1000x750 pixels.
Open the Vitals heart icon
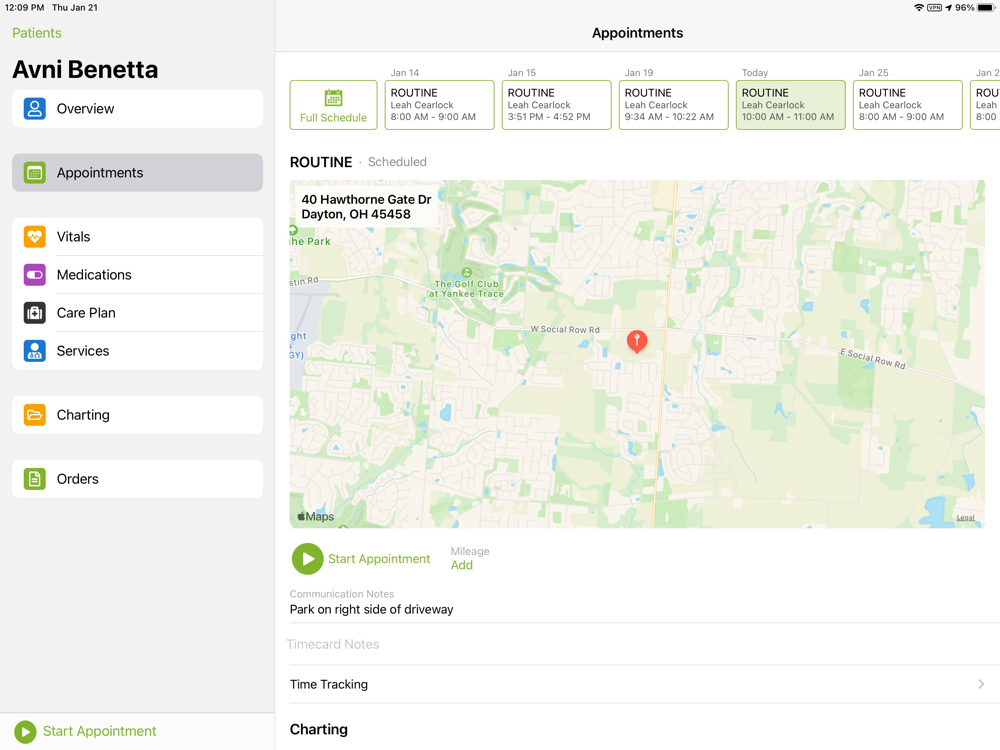[34, 237]
